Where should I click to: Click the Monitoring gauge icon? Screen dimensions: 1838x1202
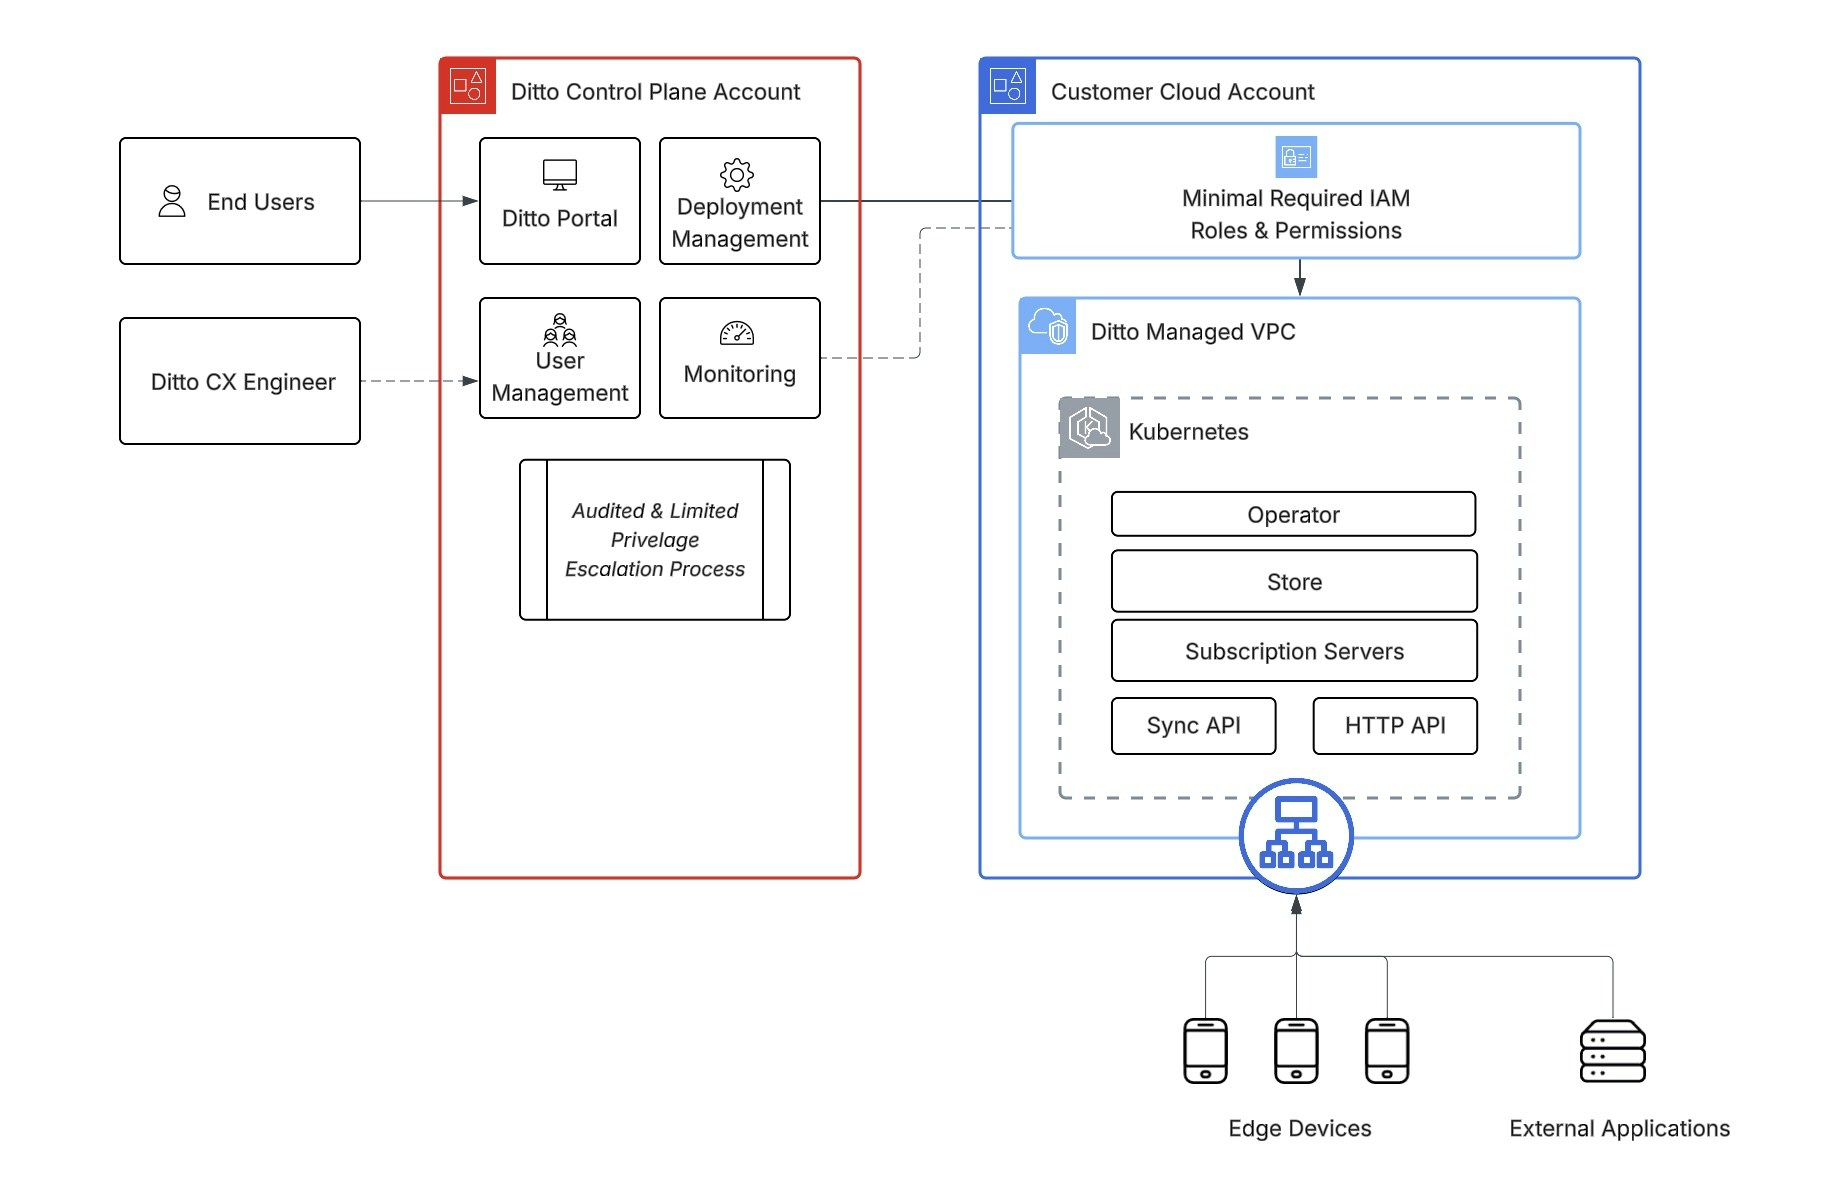tap(737, 333)
